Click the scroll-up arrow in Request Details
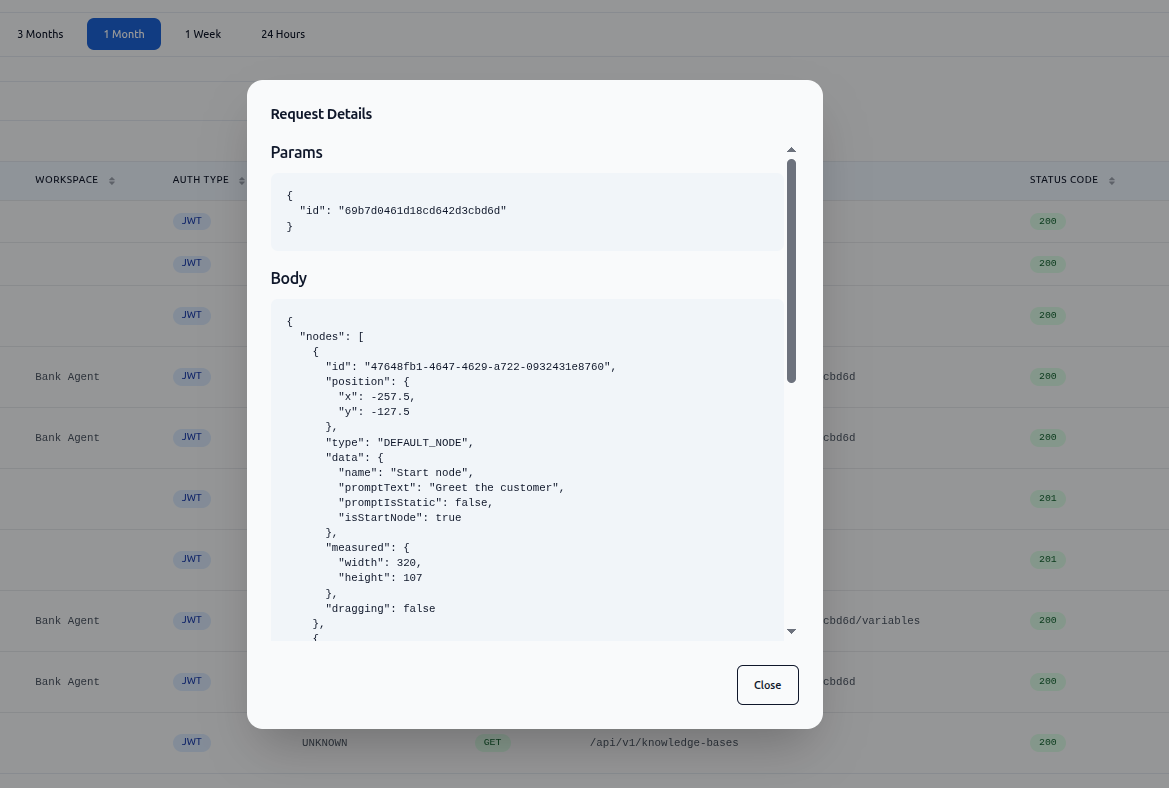Viewport: 1169px width, 788px height. coord(791,150)
